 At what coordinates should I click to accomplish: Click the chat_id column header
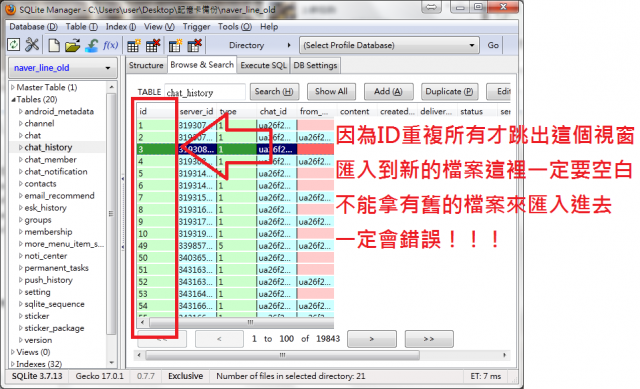pyautogui.click(x=276, y=111)
